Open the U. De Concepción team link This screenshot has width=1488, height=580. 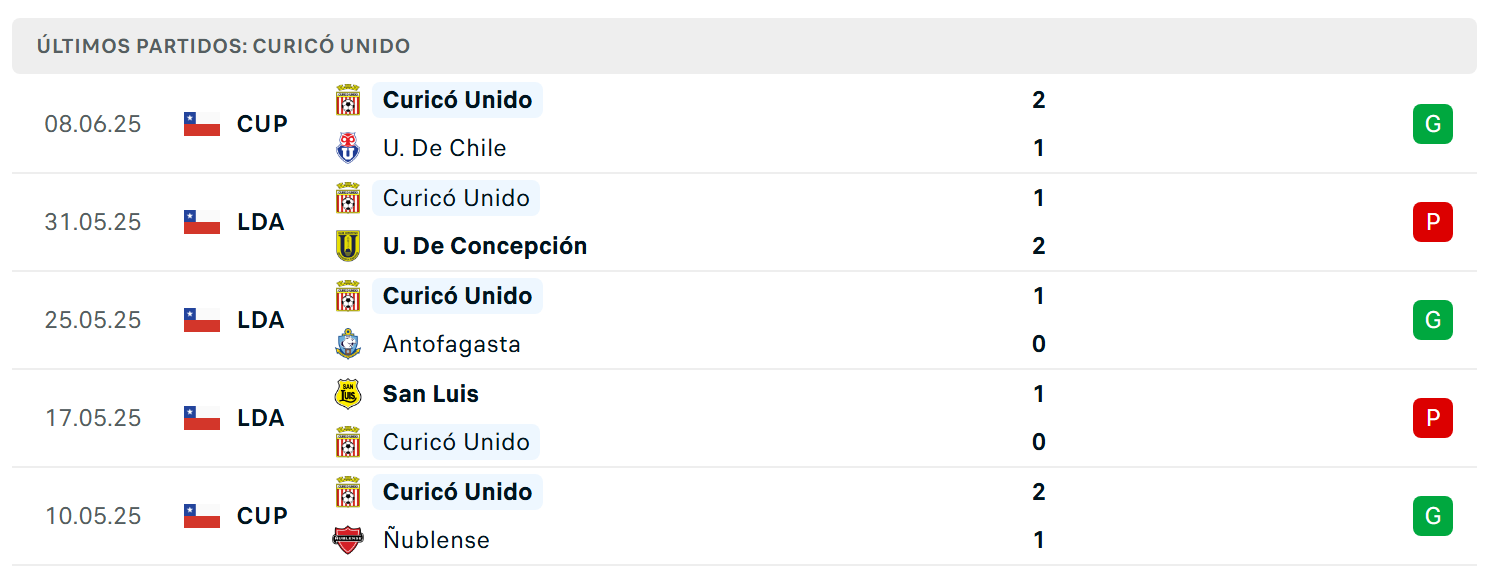pyautogui.click(x=485, y=246)
